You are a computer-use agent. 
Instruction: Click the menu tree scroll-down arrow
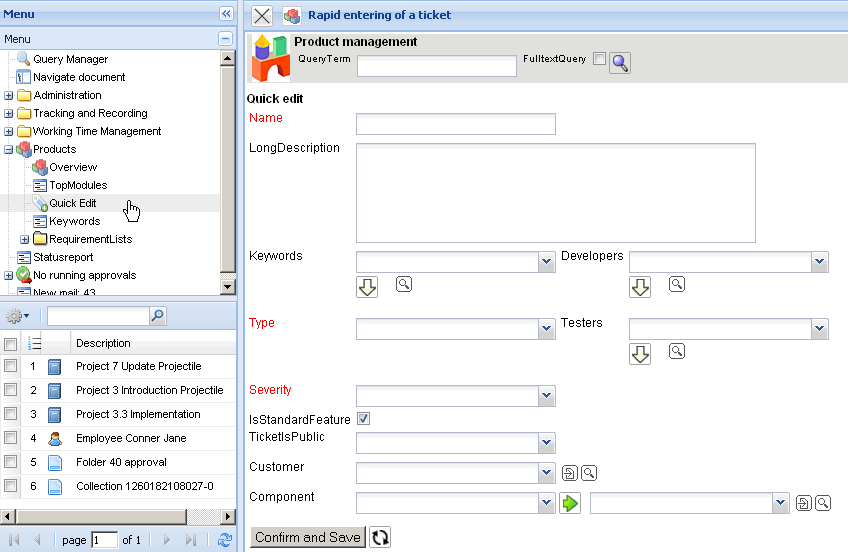tap(228, 287)
